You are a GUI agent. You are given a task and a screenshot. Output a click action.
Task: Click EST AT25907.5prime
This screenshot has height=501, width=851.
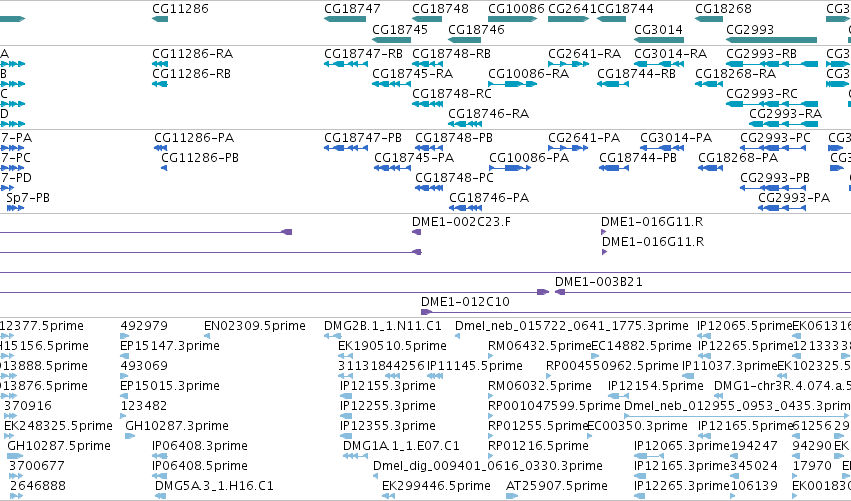click(557, 486)
